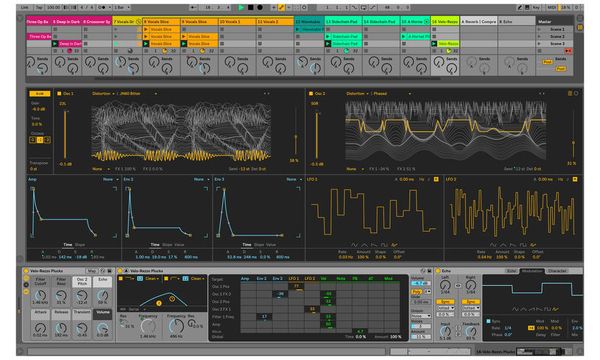Click the Echo left/right channel link icon
600x360 pixels.
[x=458, y=285]
